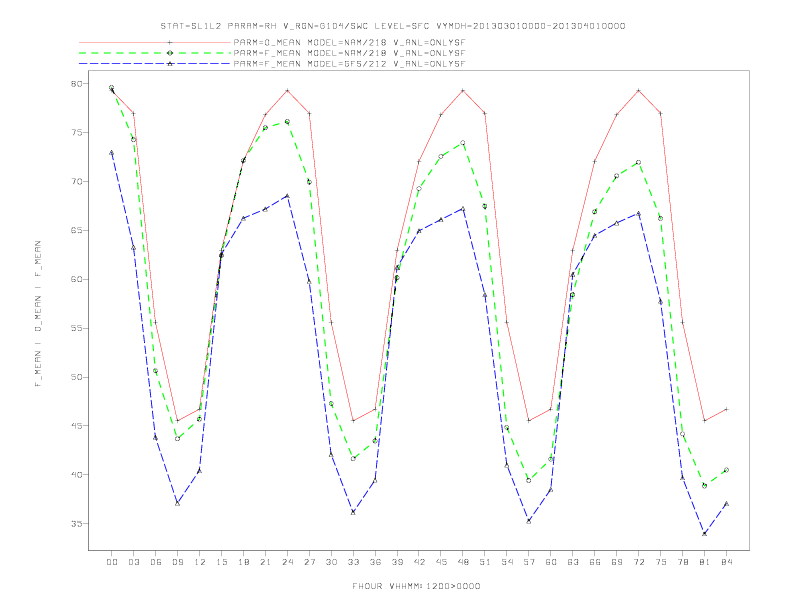Click the blue triangle data point at hour 09
Screen dimensions: 792x612
177,503
